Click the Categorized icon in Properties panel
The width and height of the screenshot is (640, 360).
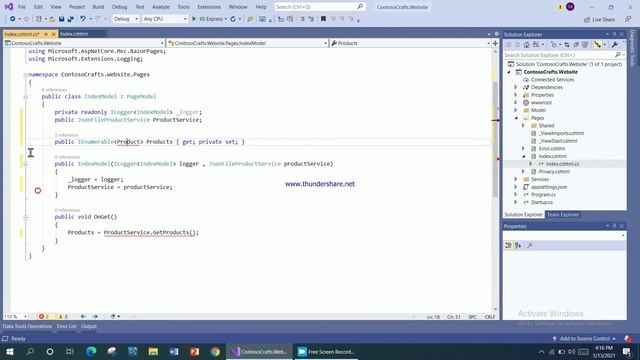coord(509,245)
